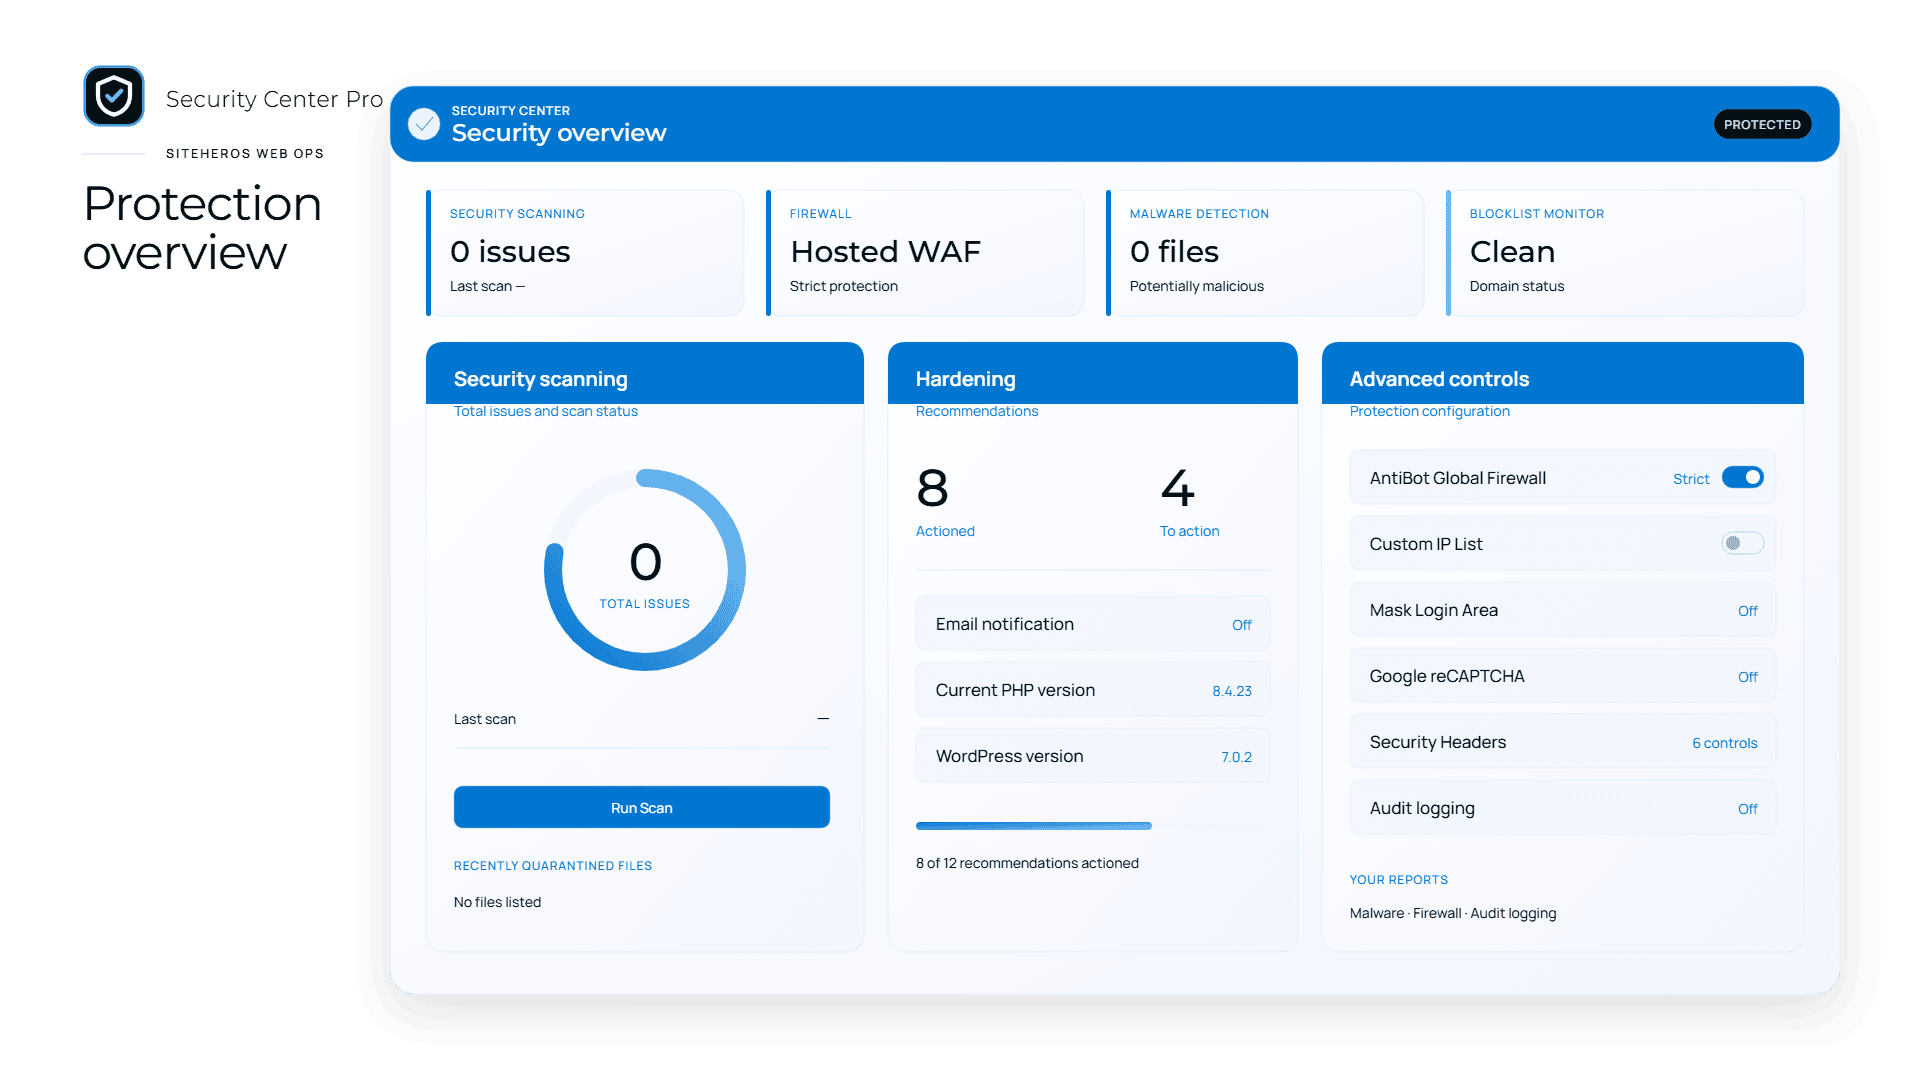Click the Malware · Firewall · Audit logging reports text
1920x1080 pixels.
[x=1452, y=913]
